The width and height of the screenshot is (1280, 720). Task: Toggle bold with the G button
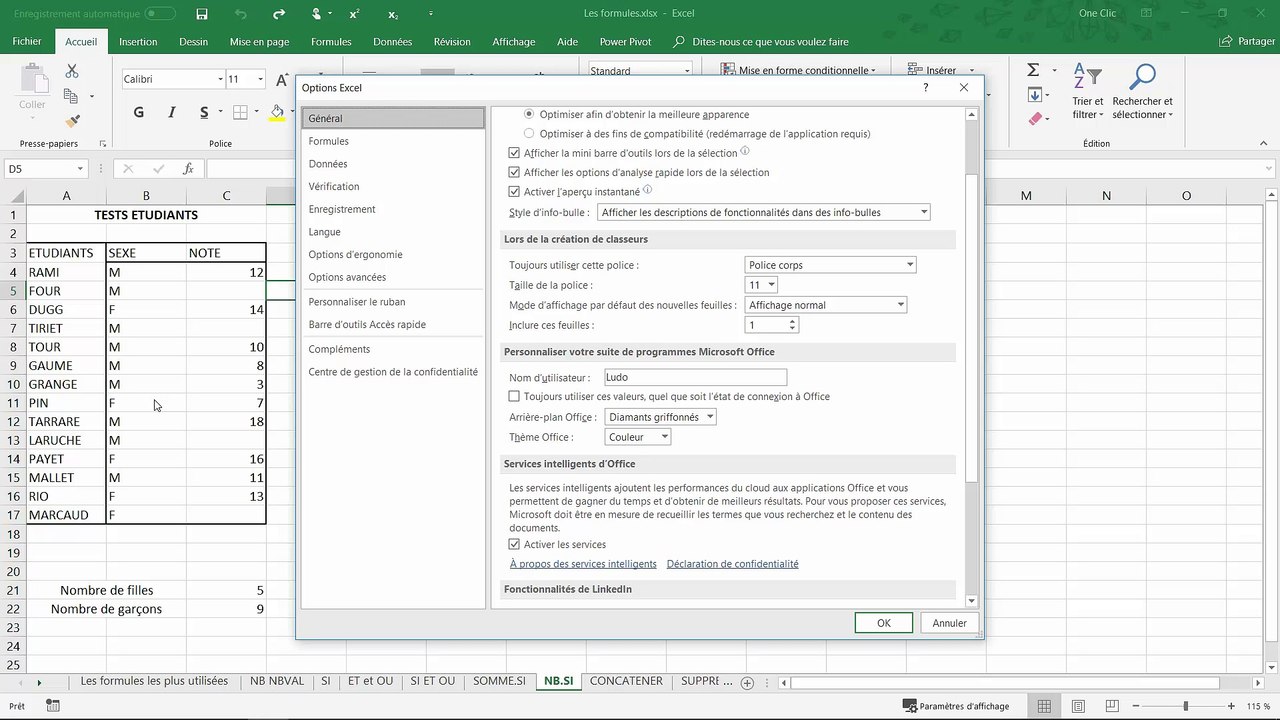click(x=139, y=112)
